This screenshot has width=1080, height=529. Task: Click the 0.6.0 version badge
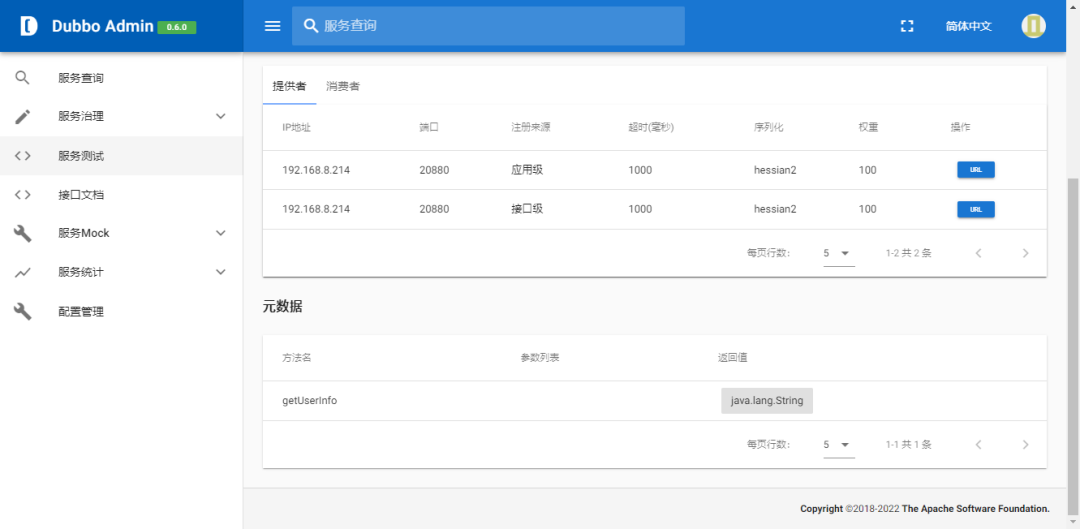(x=177, y=28)
